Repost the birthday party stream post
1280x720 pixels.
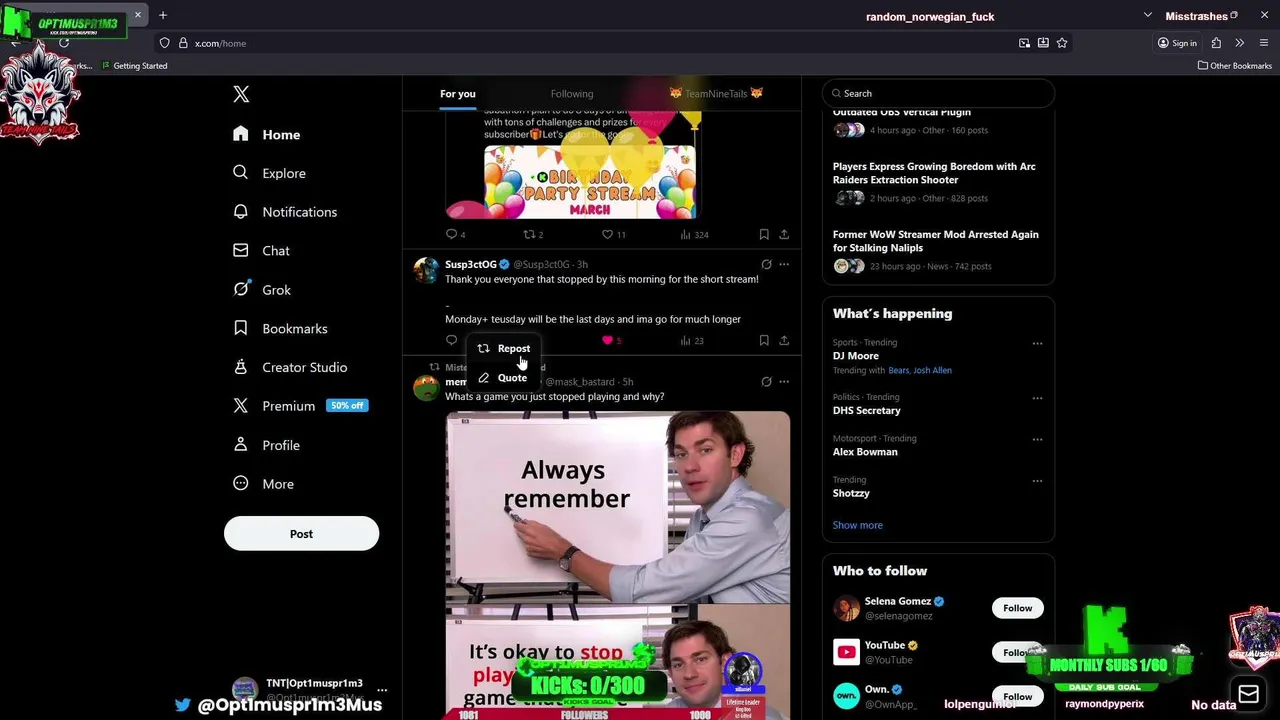[529, 235]
